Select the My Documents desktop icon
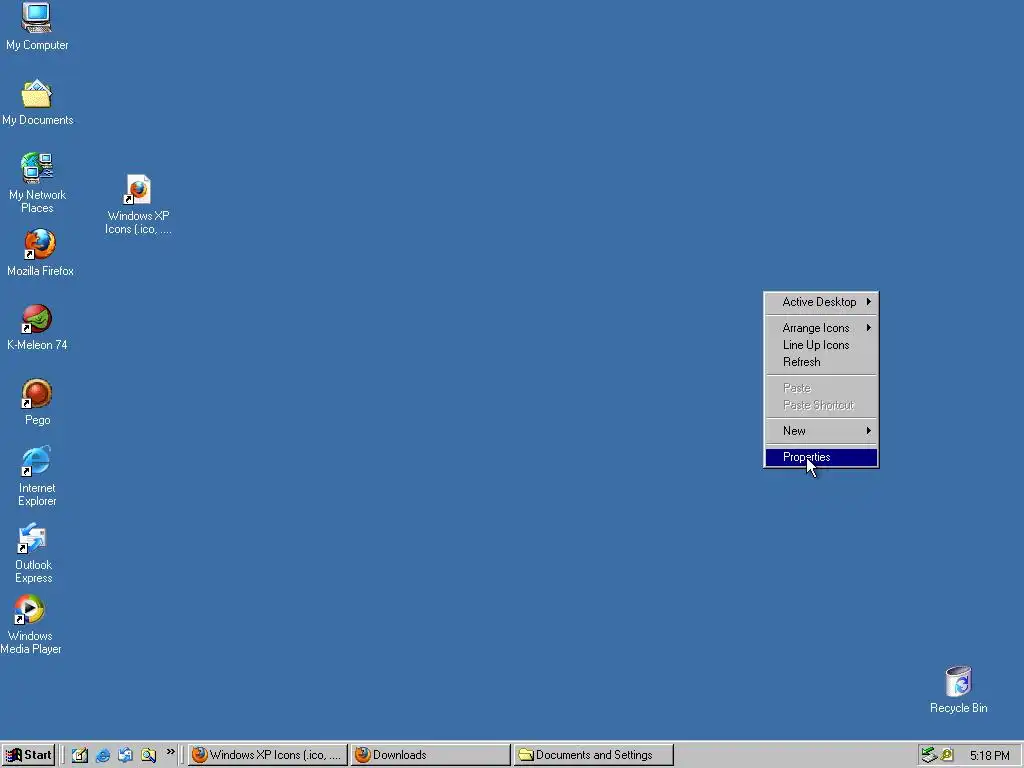Viewport: 1024px width, 768px height. pos(37,103)
